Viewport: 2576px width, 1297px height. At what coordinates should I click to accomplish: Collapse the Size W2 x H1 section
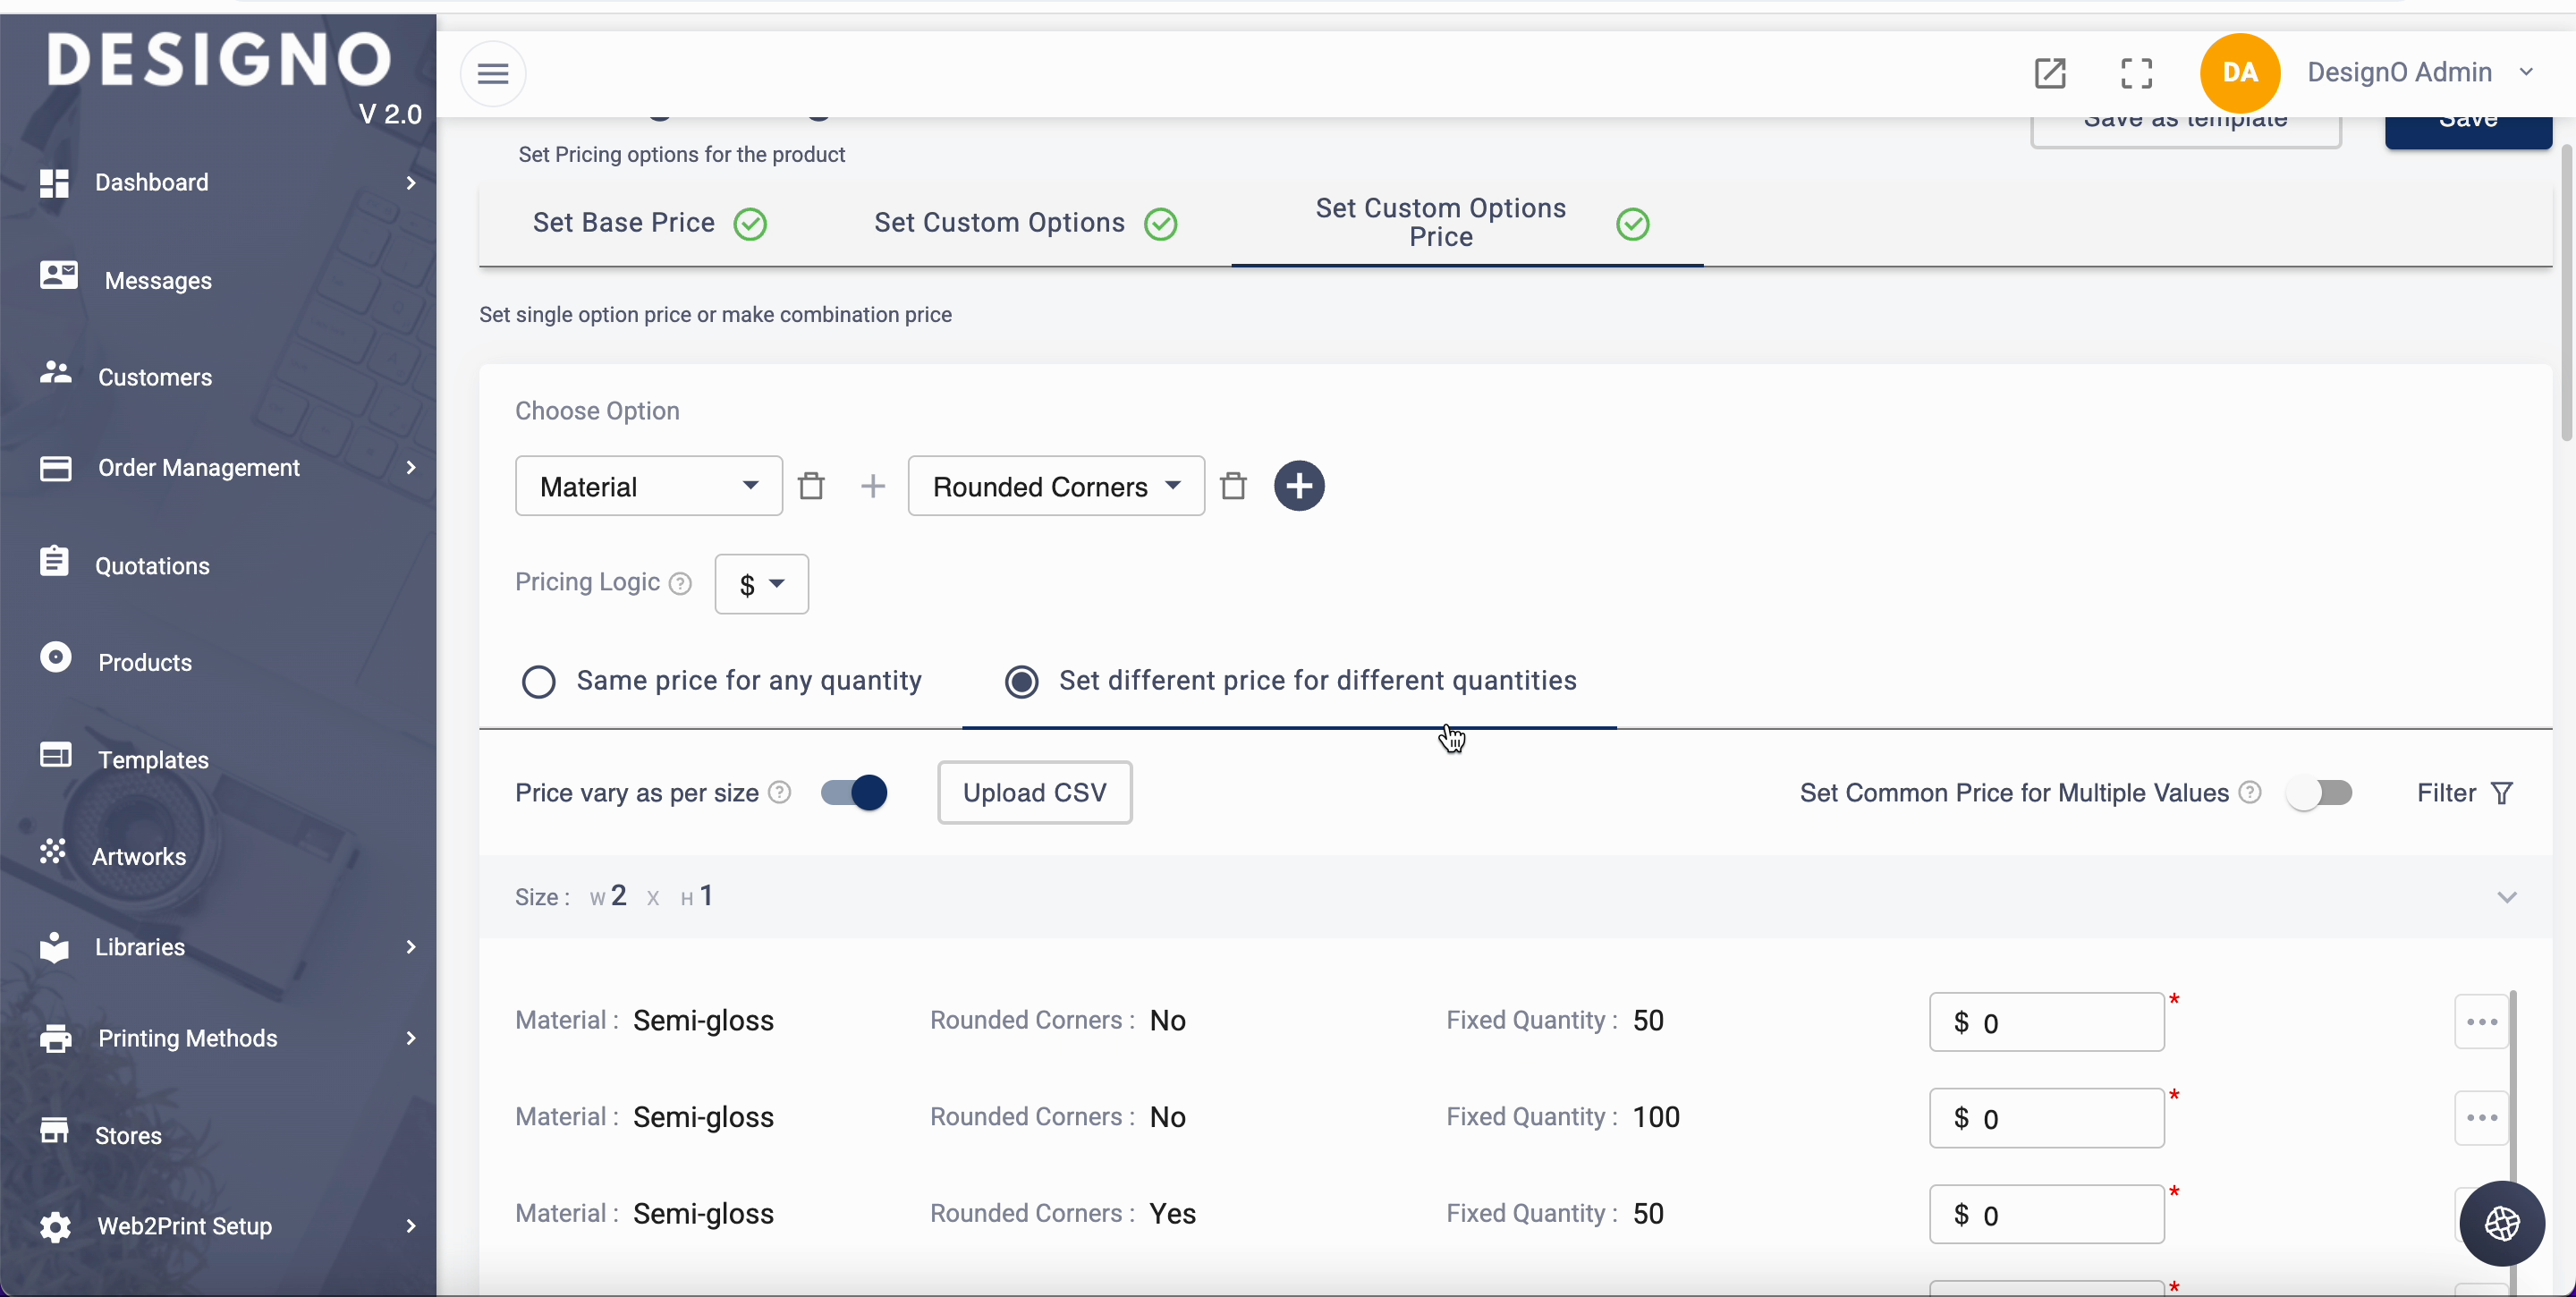click(2506, 897)
